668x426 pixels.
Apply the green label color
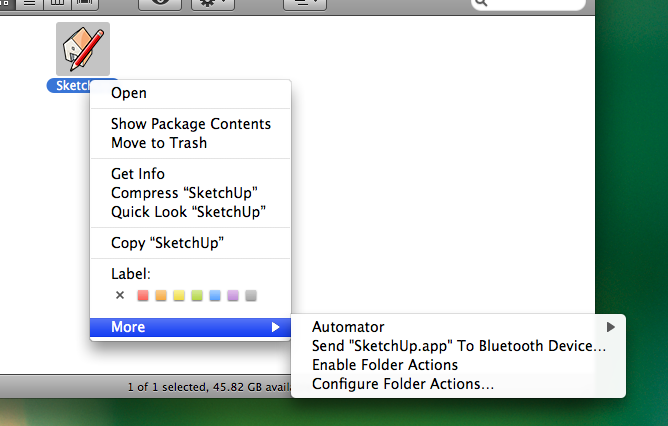(197, 295)
